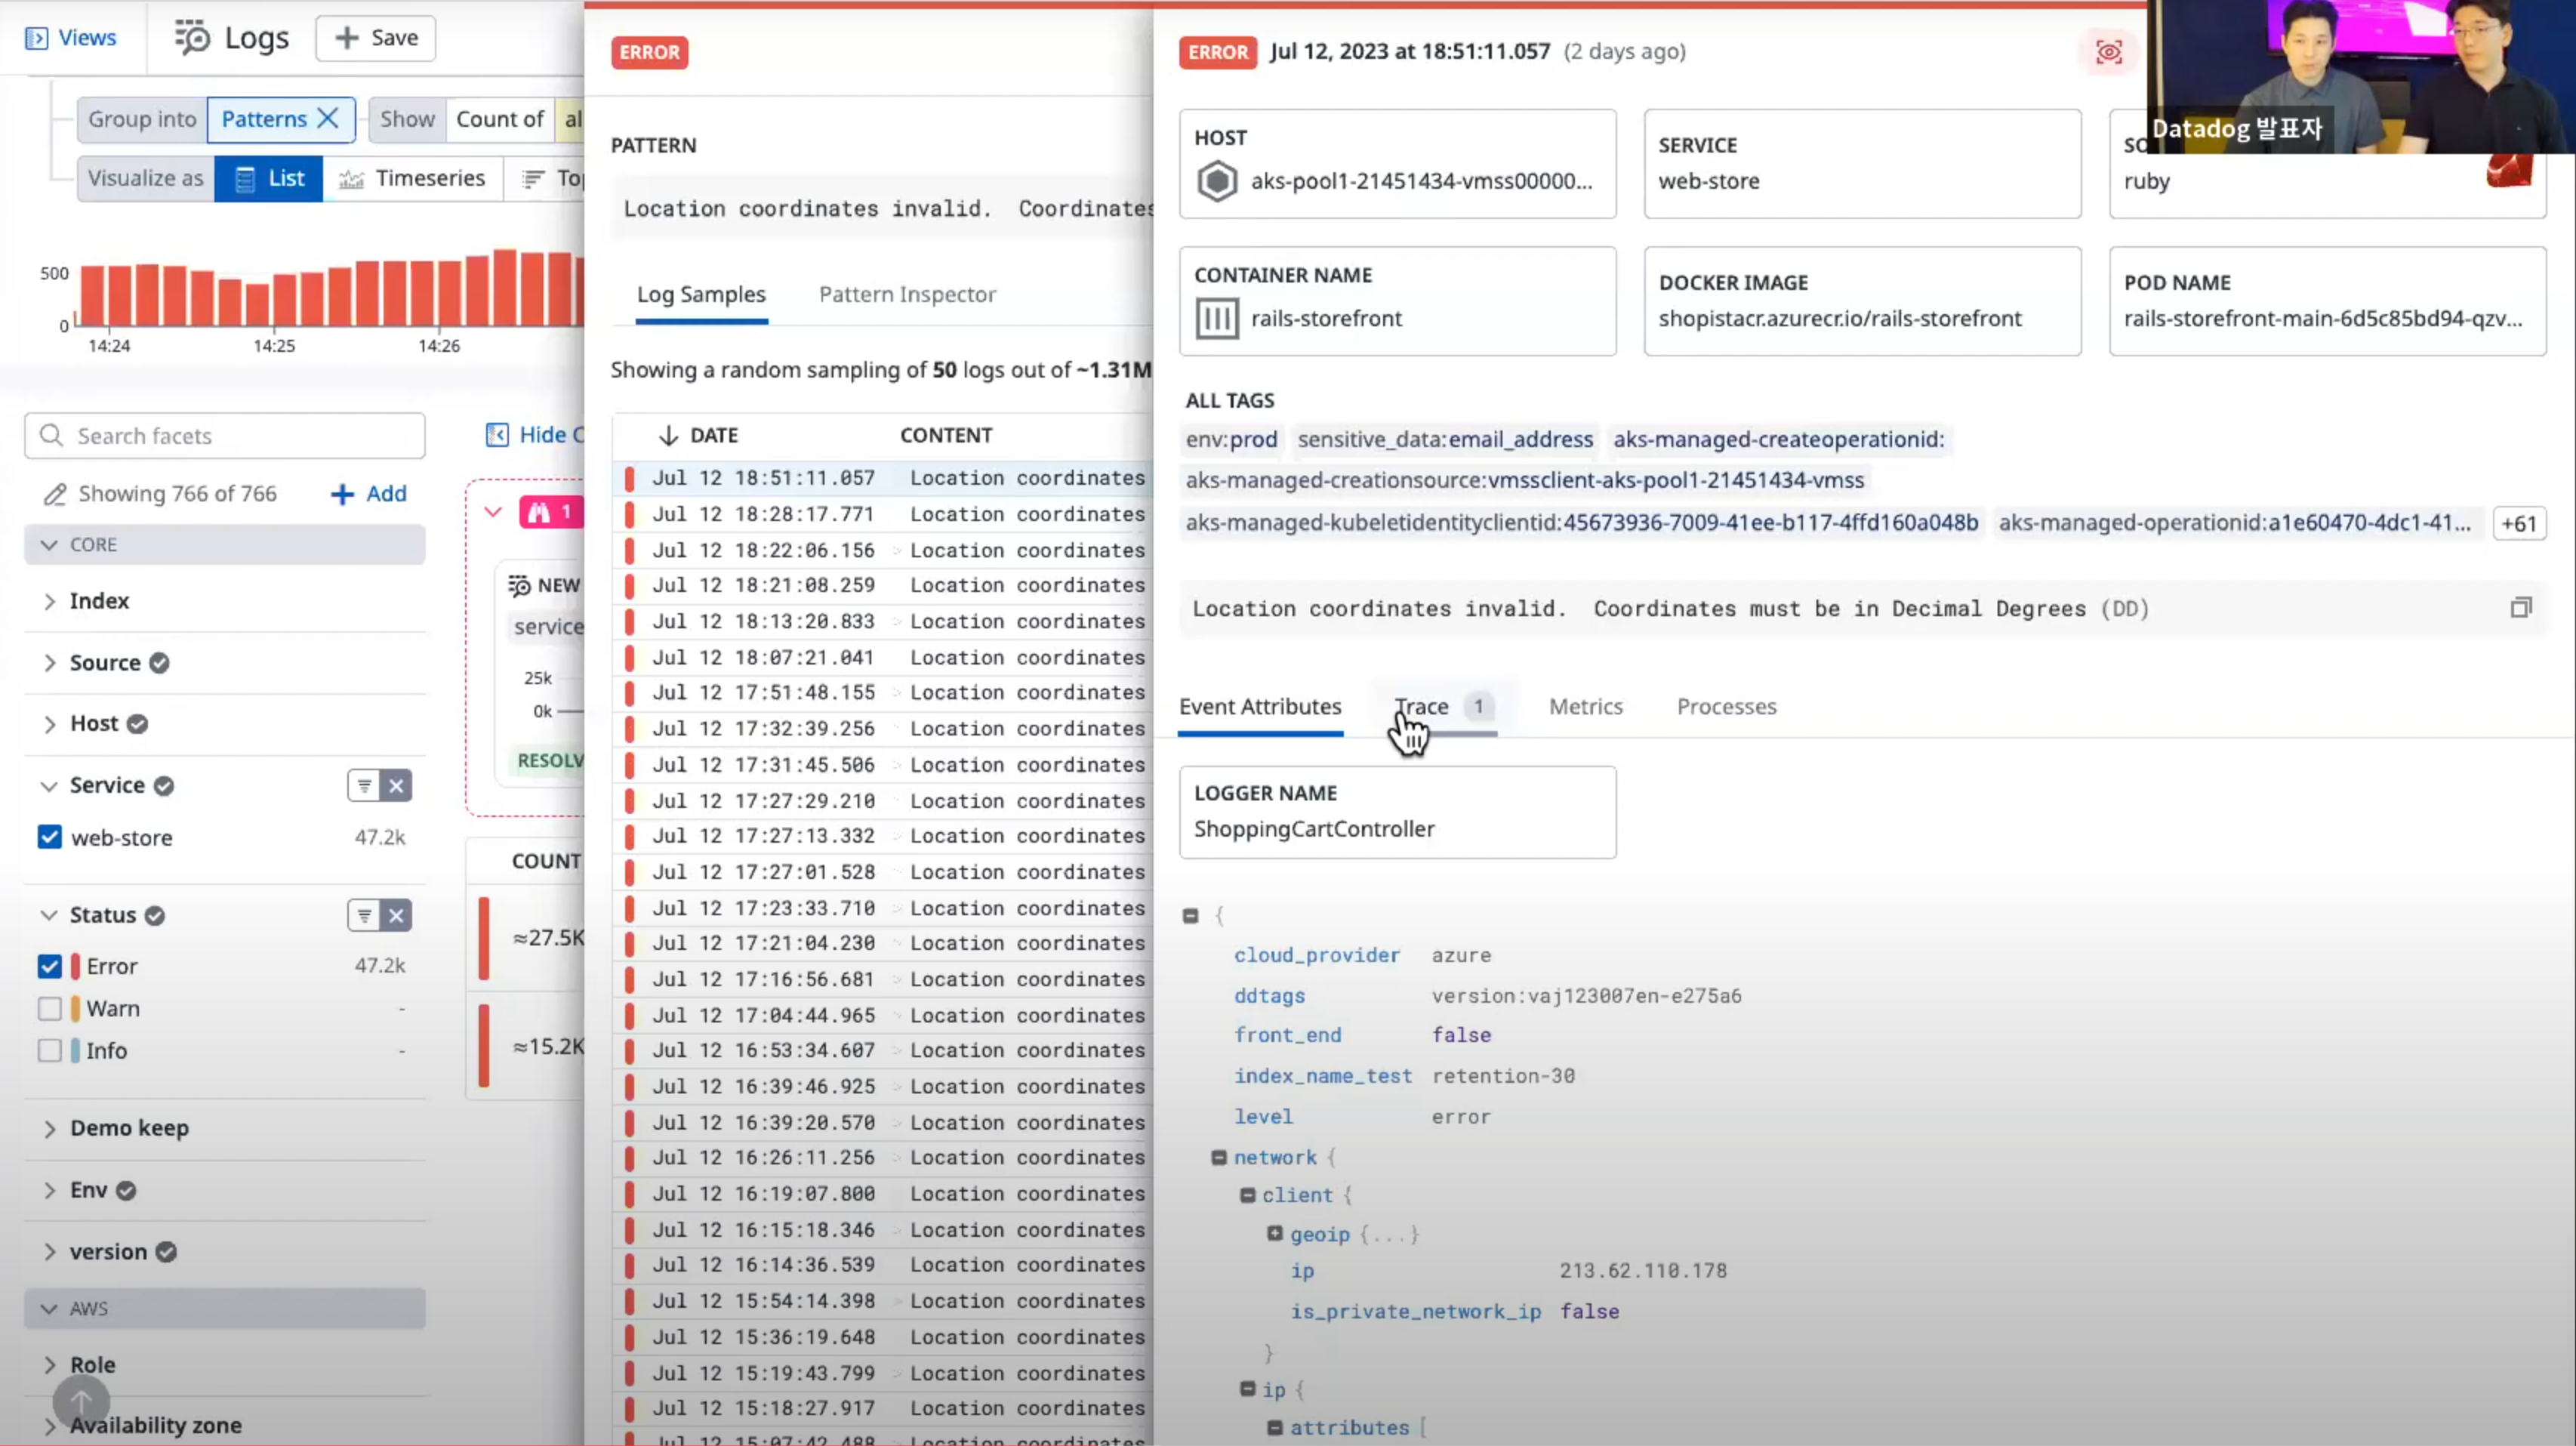Select the Timeseries visualization icon

(x=351, y=179)
